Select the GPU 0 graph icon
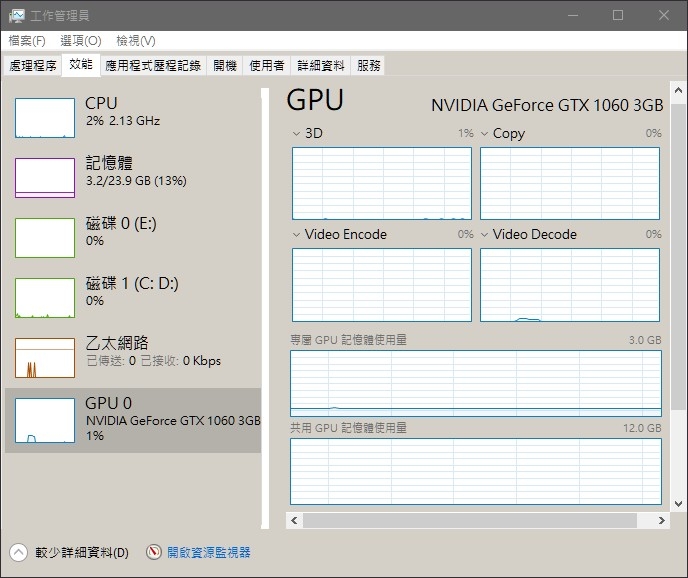The width and height of the screenshot is (688, 578). point(45,420)
